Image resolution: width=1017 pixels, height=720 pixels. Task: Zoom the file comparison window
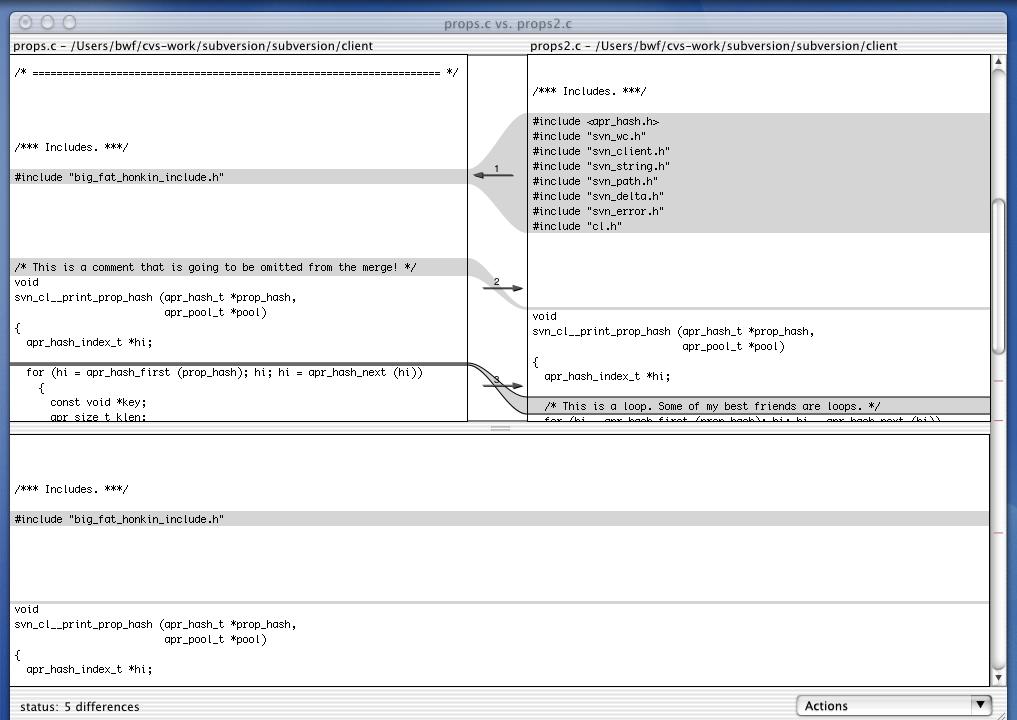[x=69, y=23]
